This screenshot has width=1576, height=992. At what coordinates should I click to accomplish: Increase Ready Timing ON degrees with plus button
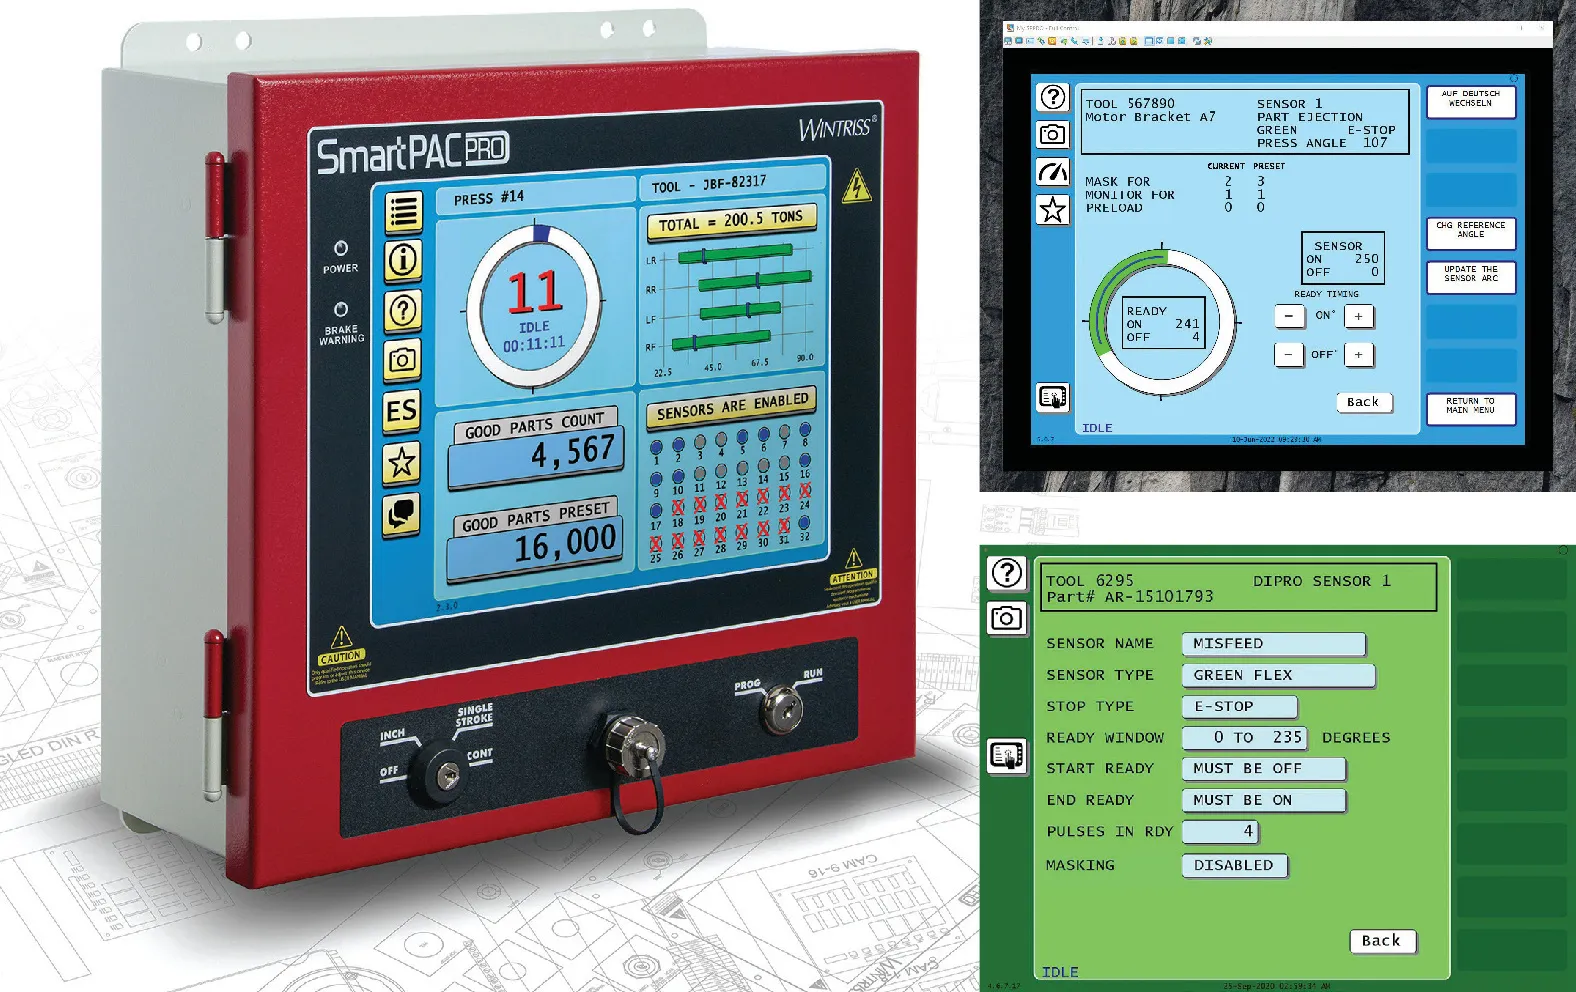coord(1358,316)
